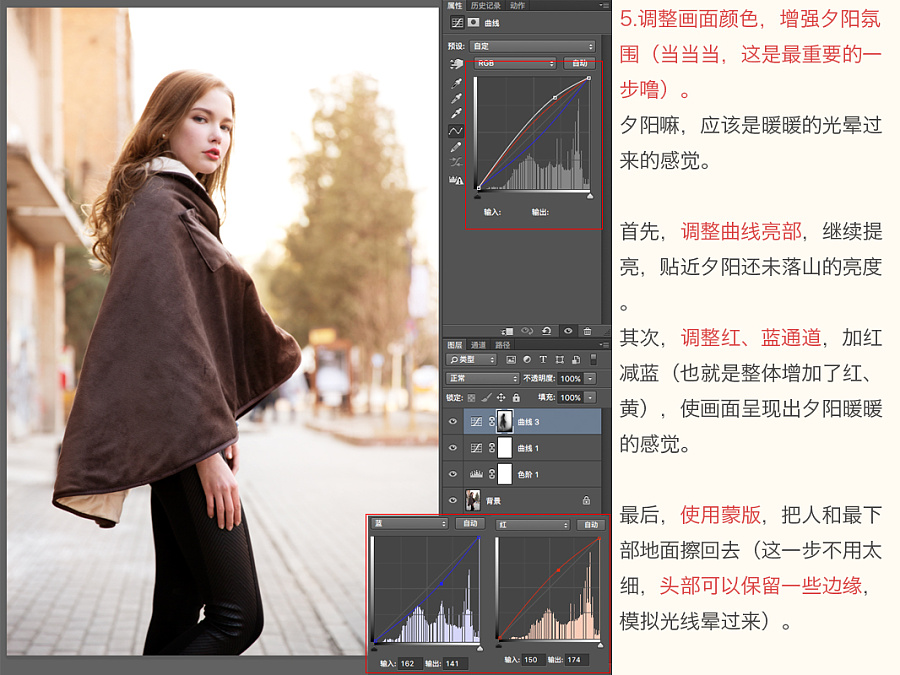
Task: Click the smooth curve values icon
Action: 456,162
